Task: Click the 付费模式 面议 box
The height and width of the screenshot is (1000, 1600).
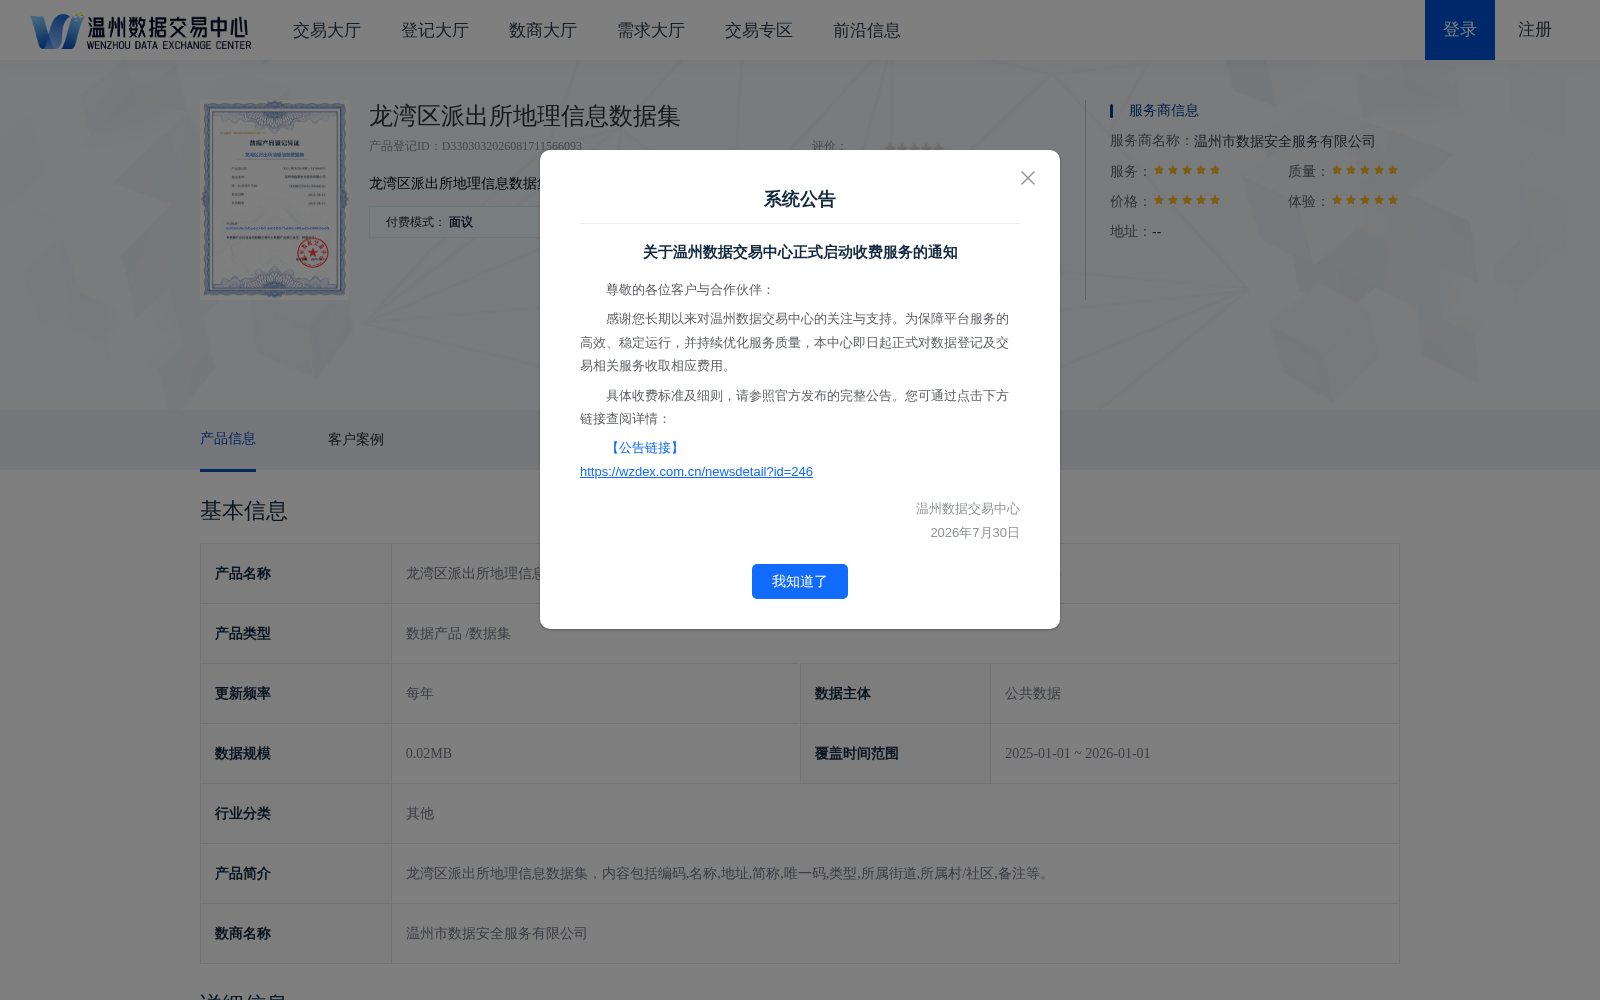Action: (x=455, y=222)
